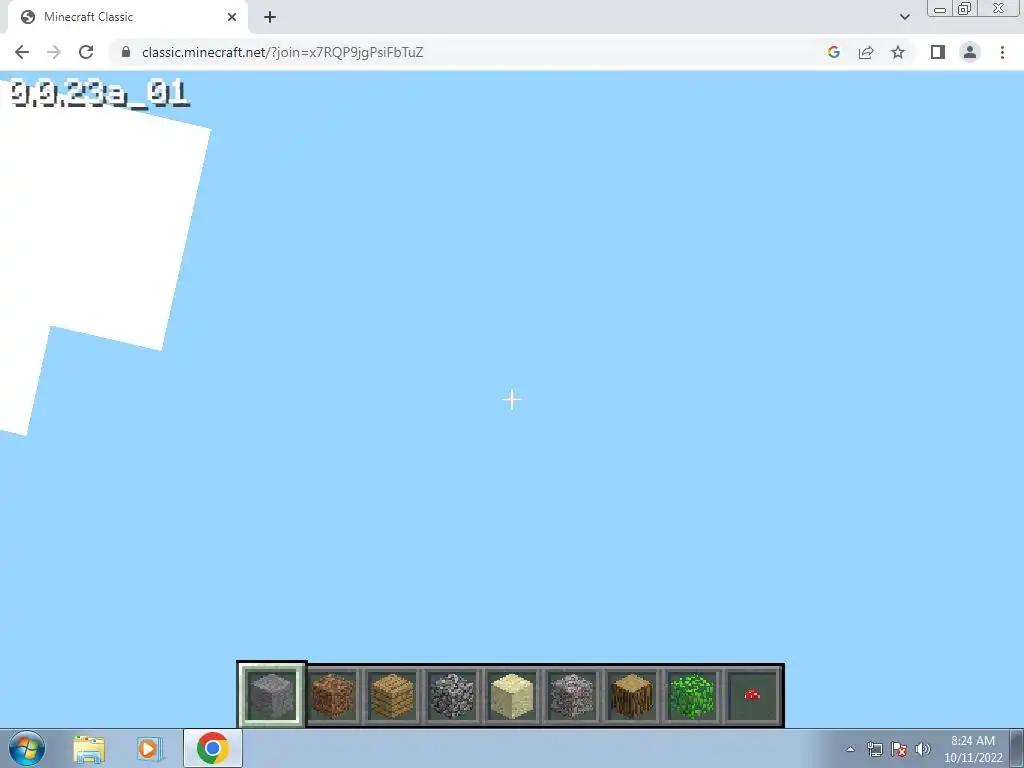Show hidden system tray icons

click(x=850, y=749)
